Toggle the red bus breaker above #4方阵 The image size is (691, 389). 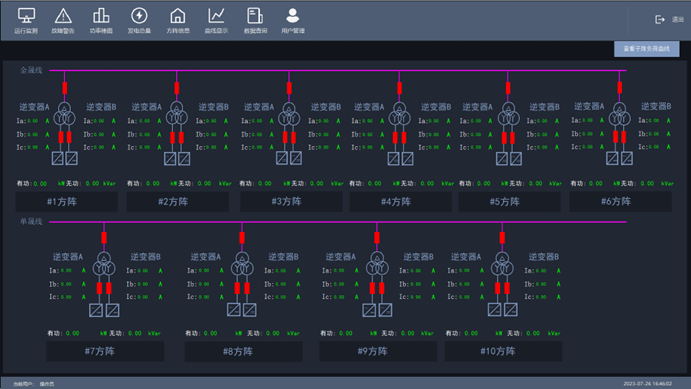[399, 88]
